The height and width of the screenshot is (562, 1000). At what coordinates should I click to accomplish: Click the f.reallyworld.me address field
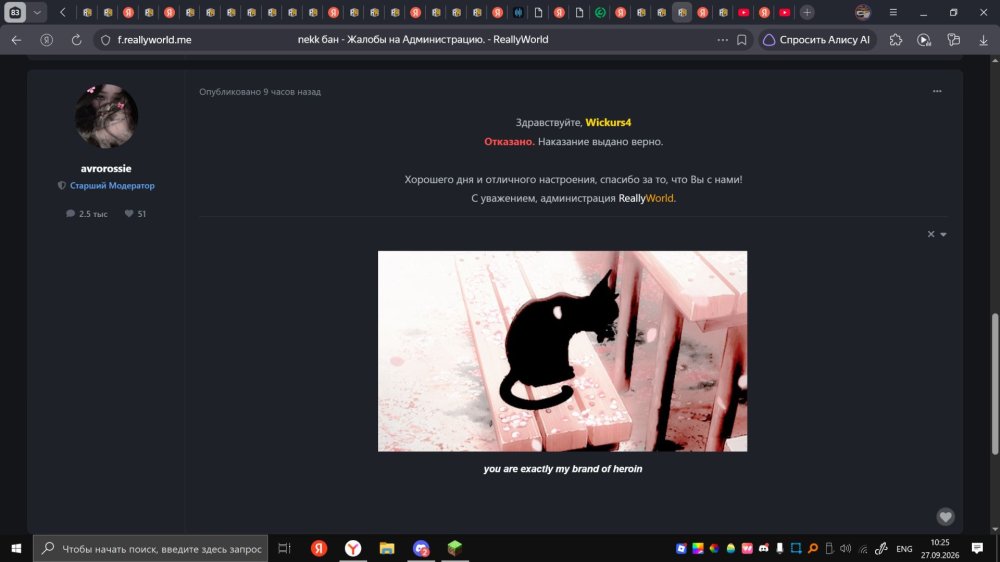click(154, 40)
